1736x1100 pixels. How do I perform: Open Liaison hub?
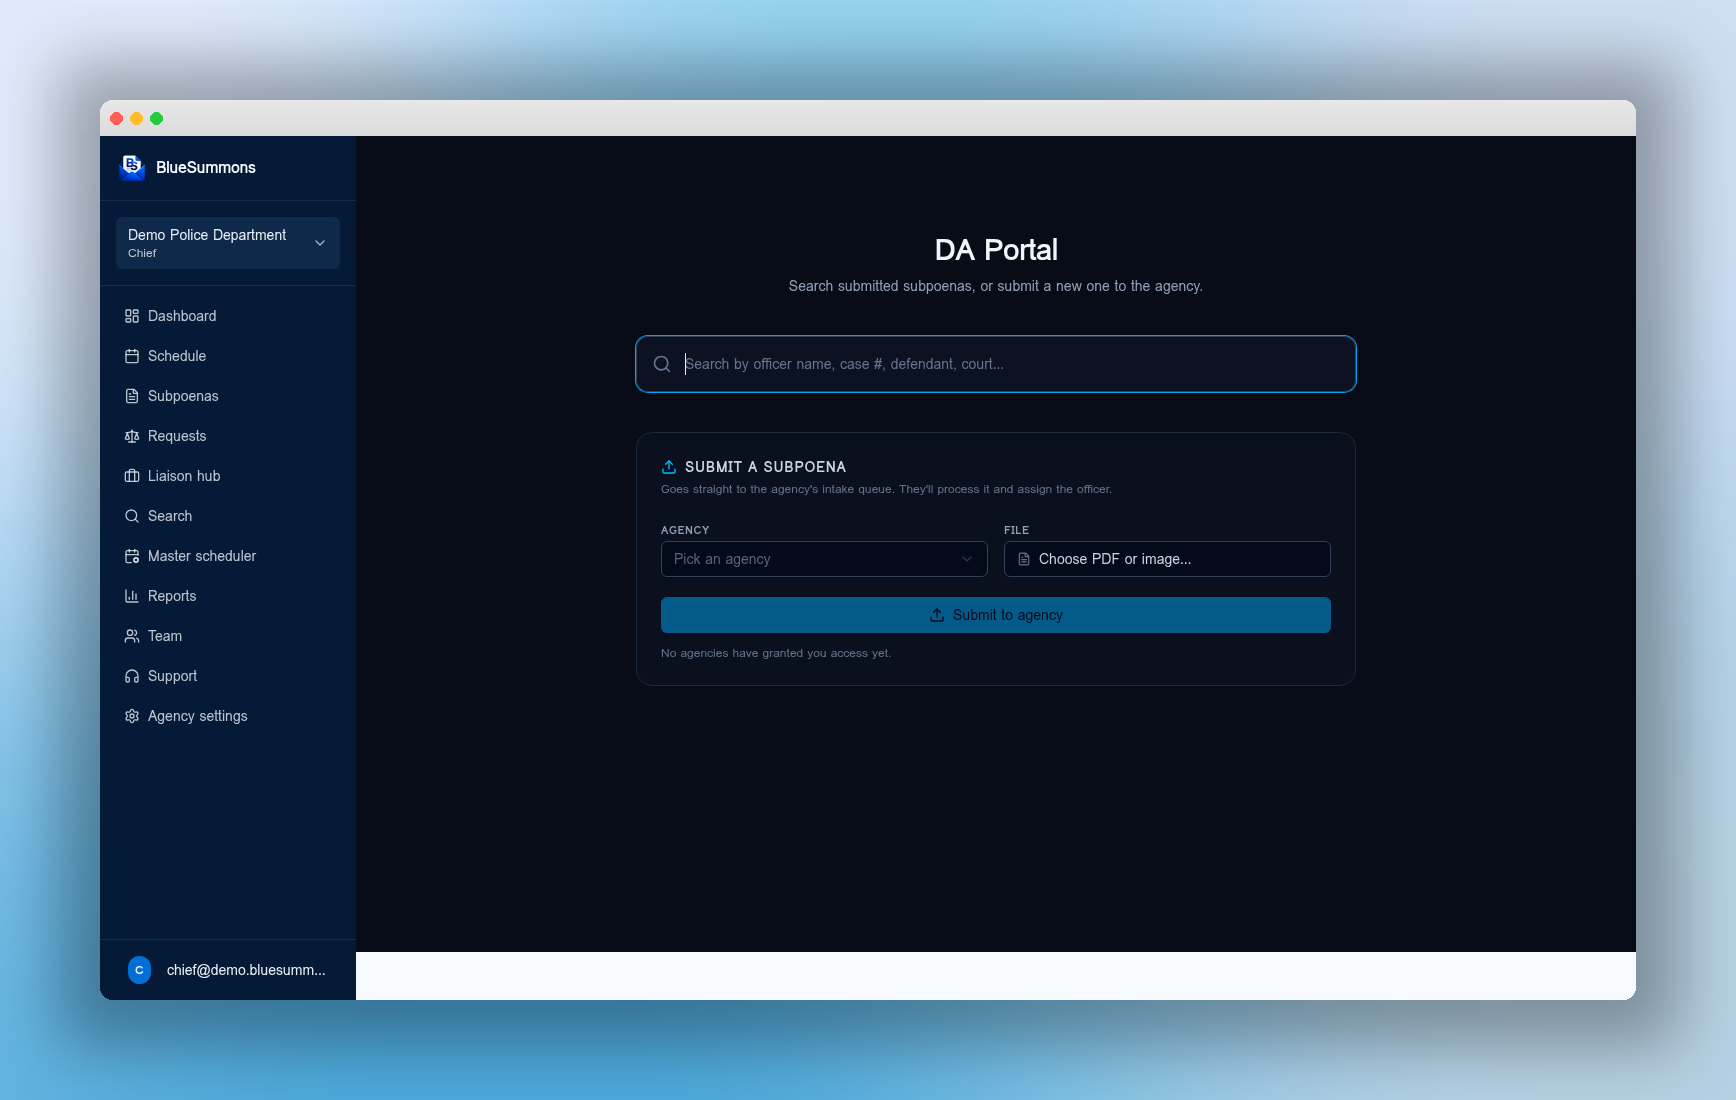click(x=228, y=476)
